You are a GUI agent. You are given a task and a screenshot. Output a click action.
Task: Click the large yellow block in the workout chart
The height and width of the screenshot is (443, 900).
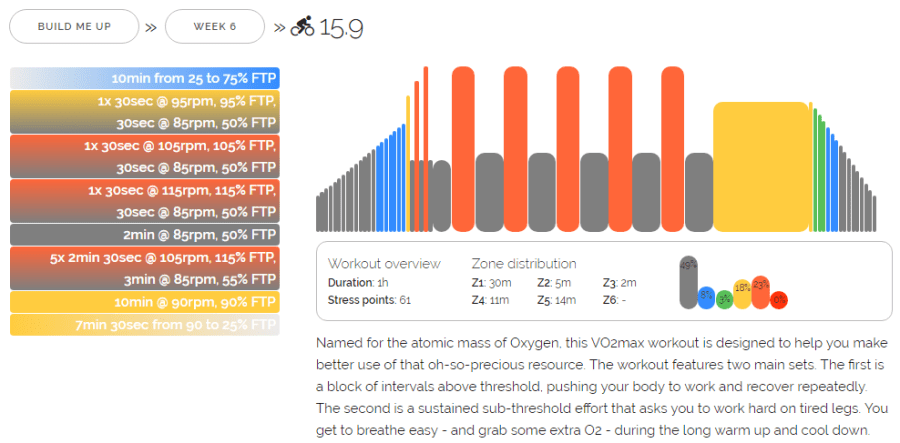tap(760, 166)
